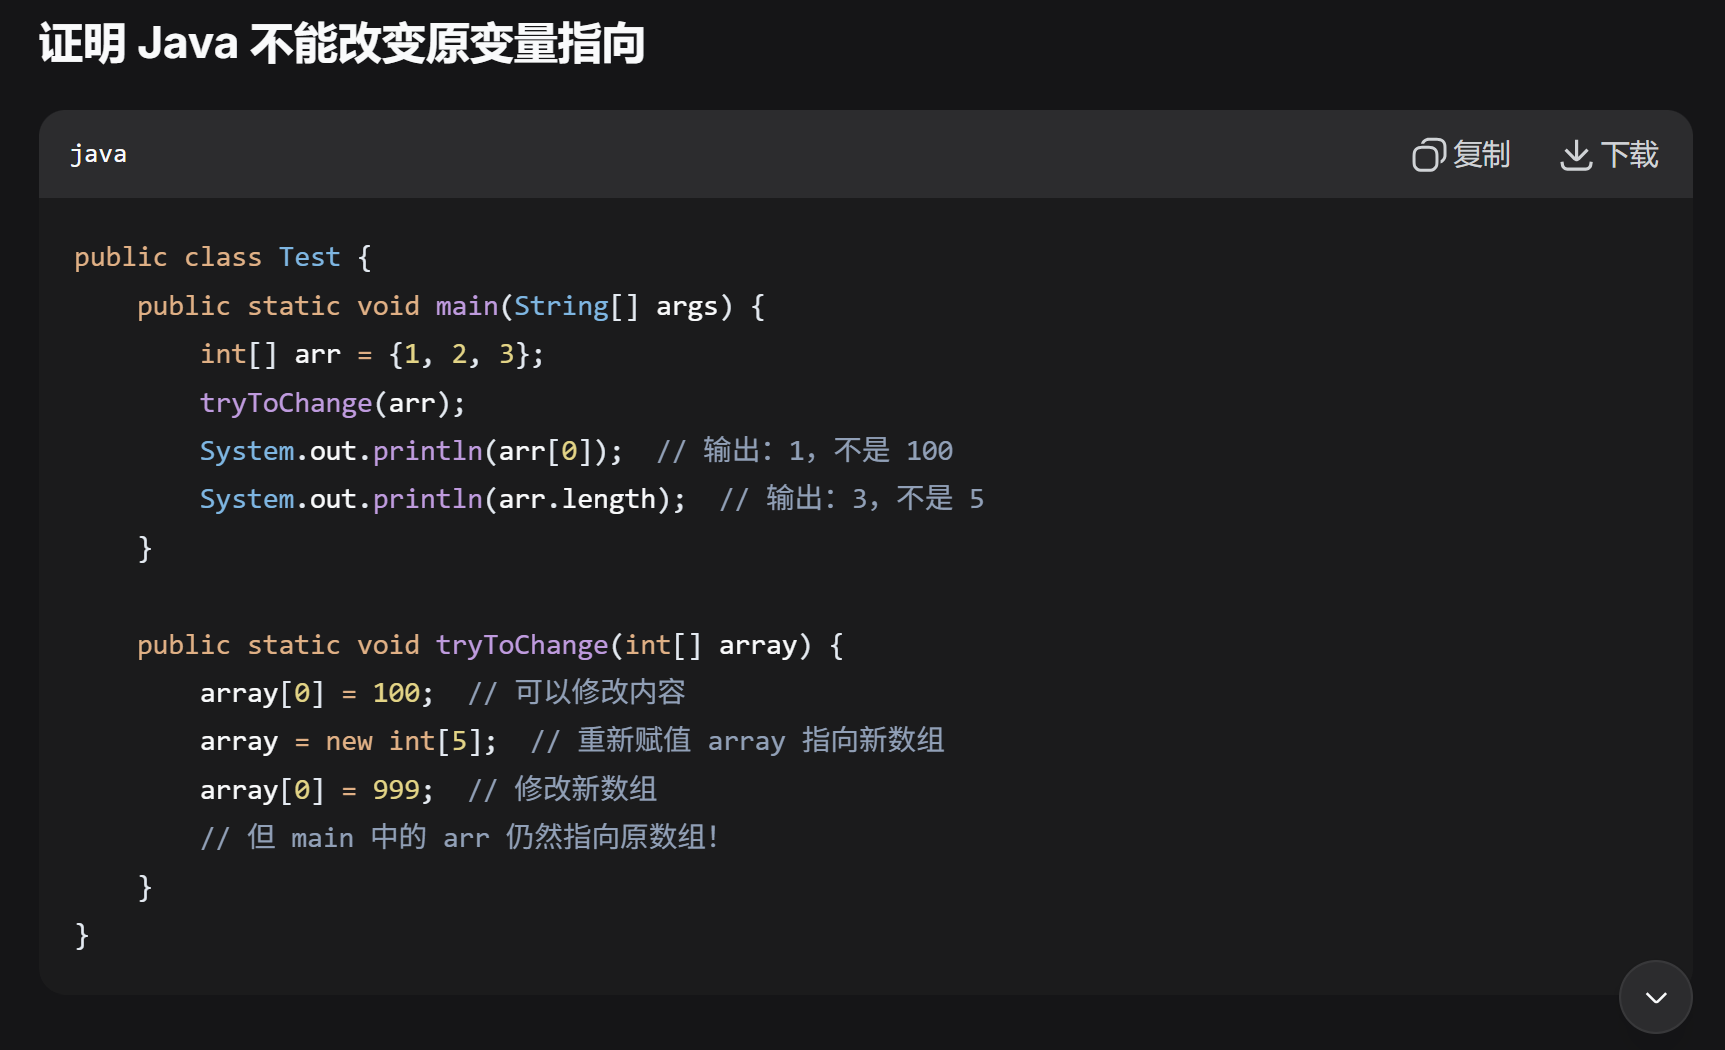The height and width of the screenshot is (1050, 1725).
Task: Click the comment '// 输出: 3, 不是 5'
Action: (852, 499)
